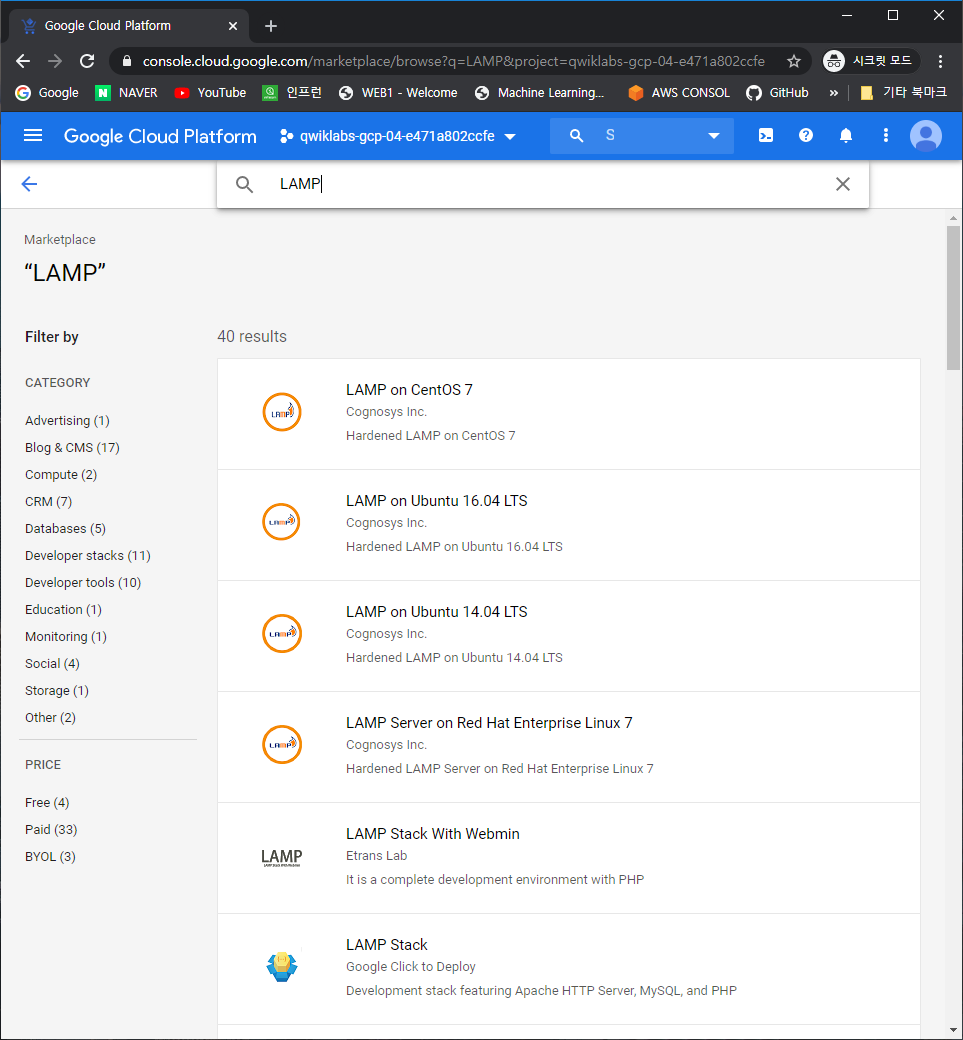Screen dimensions: 963x1040
Task: Open the user account avatar
Action: click(926, 136)
